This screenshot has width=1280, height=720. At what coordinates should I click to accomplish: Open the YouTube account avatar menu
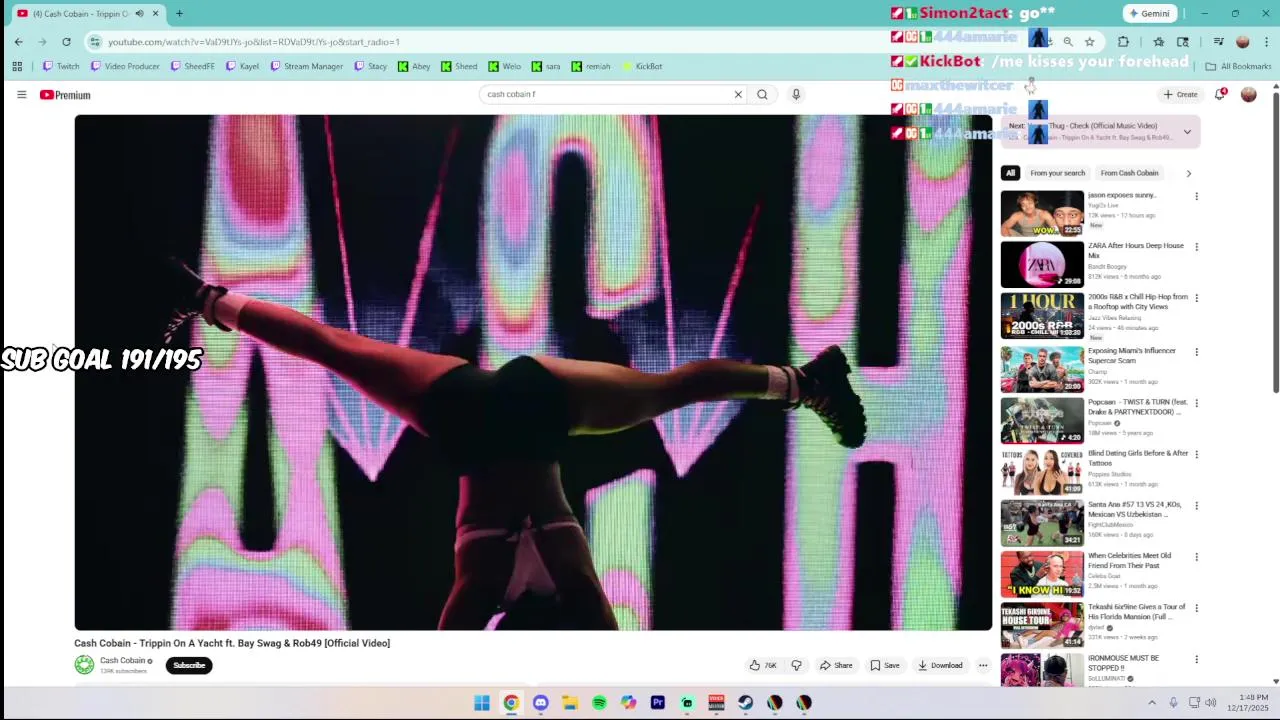click(x=1248, y=94)
